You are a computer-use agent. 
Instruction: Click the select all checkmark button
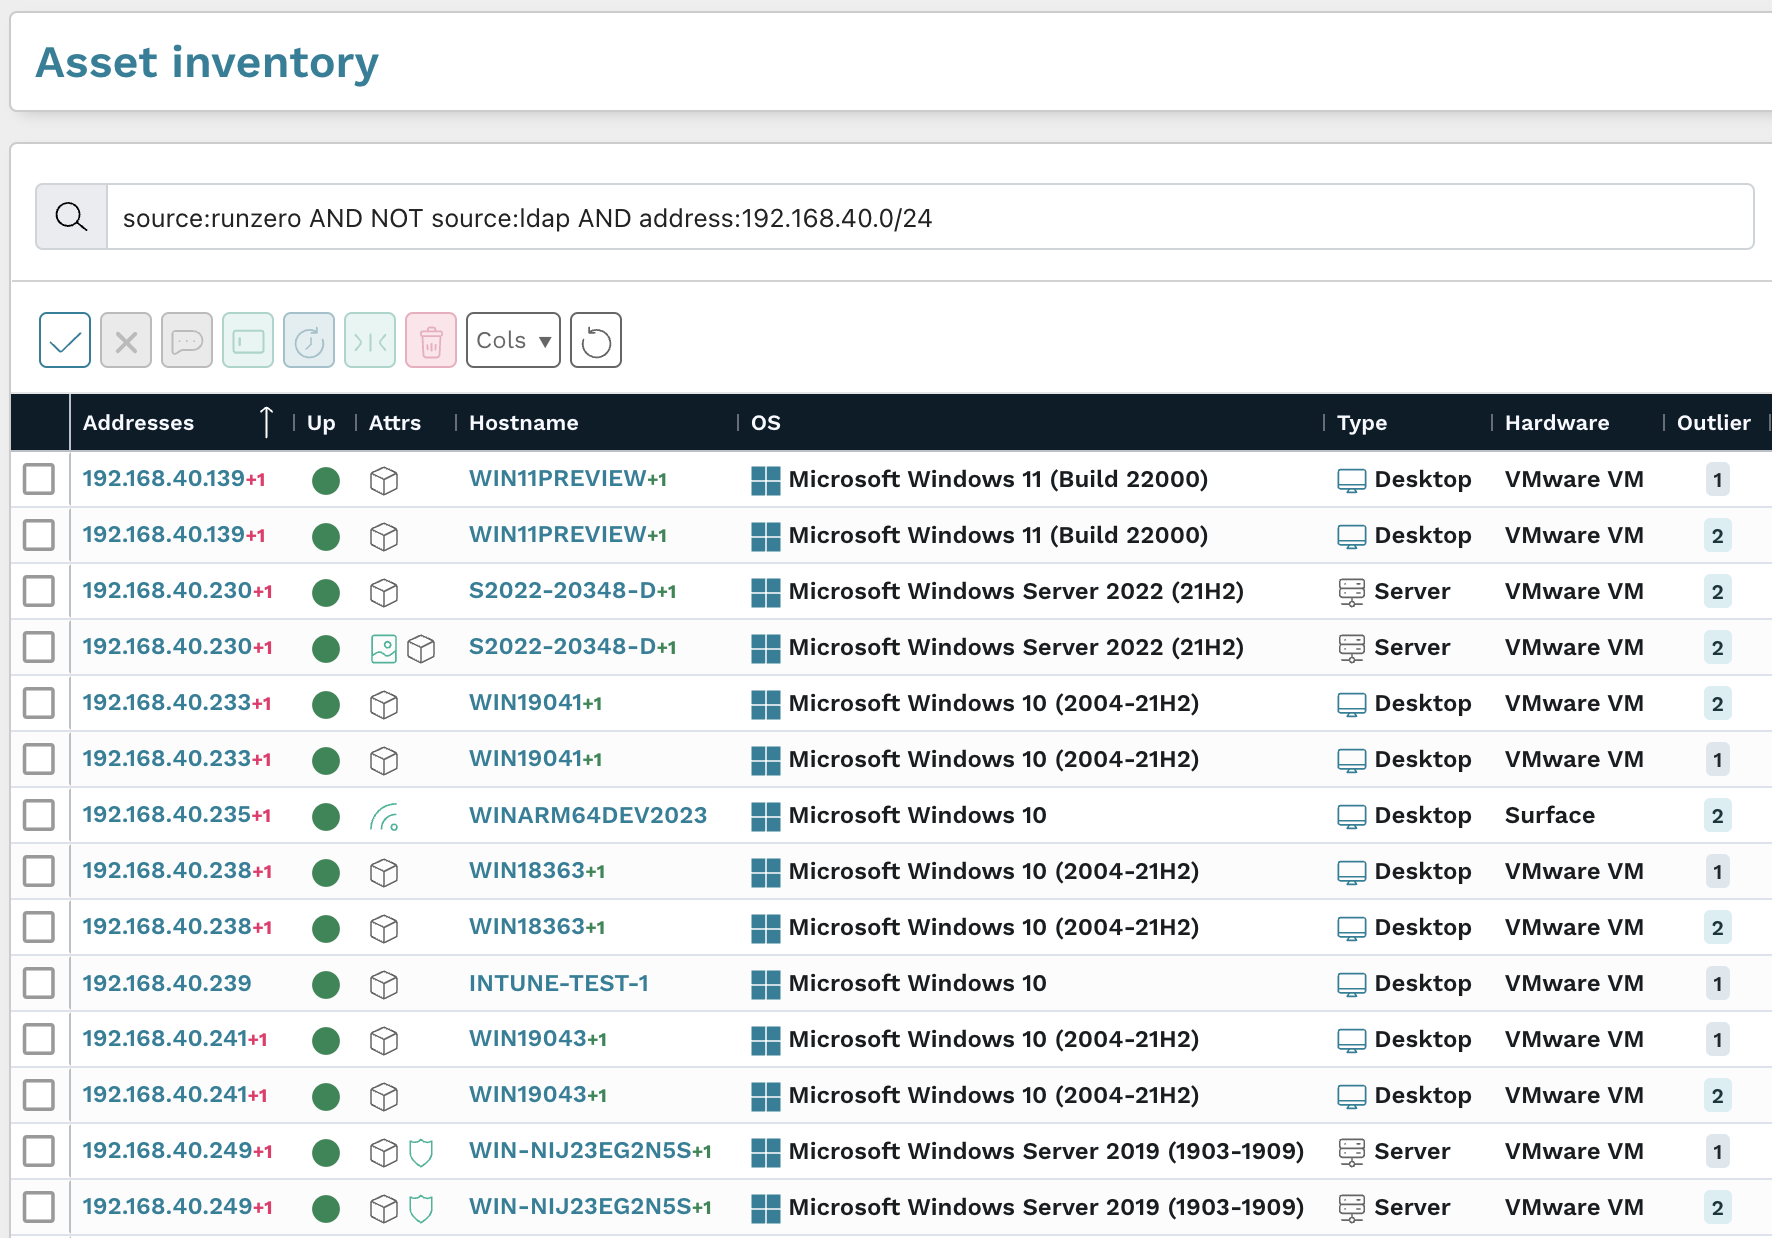65,340
